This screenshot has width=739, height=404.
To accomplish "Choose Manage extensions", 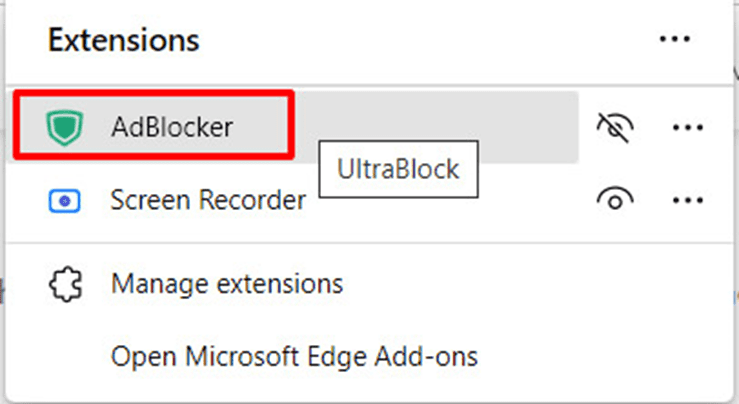I will coord(226,284).
